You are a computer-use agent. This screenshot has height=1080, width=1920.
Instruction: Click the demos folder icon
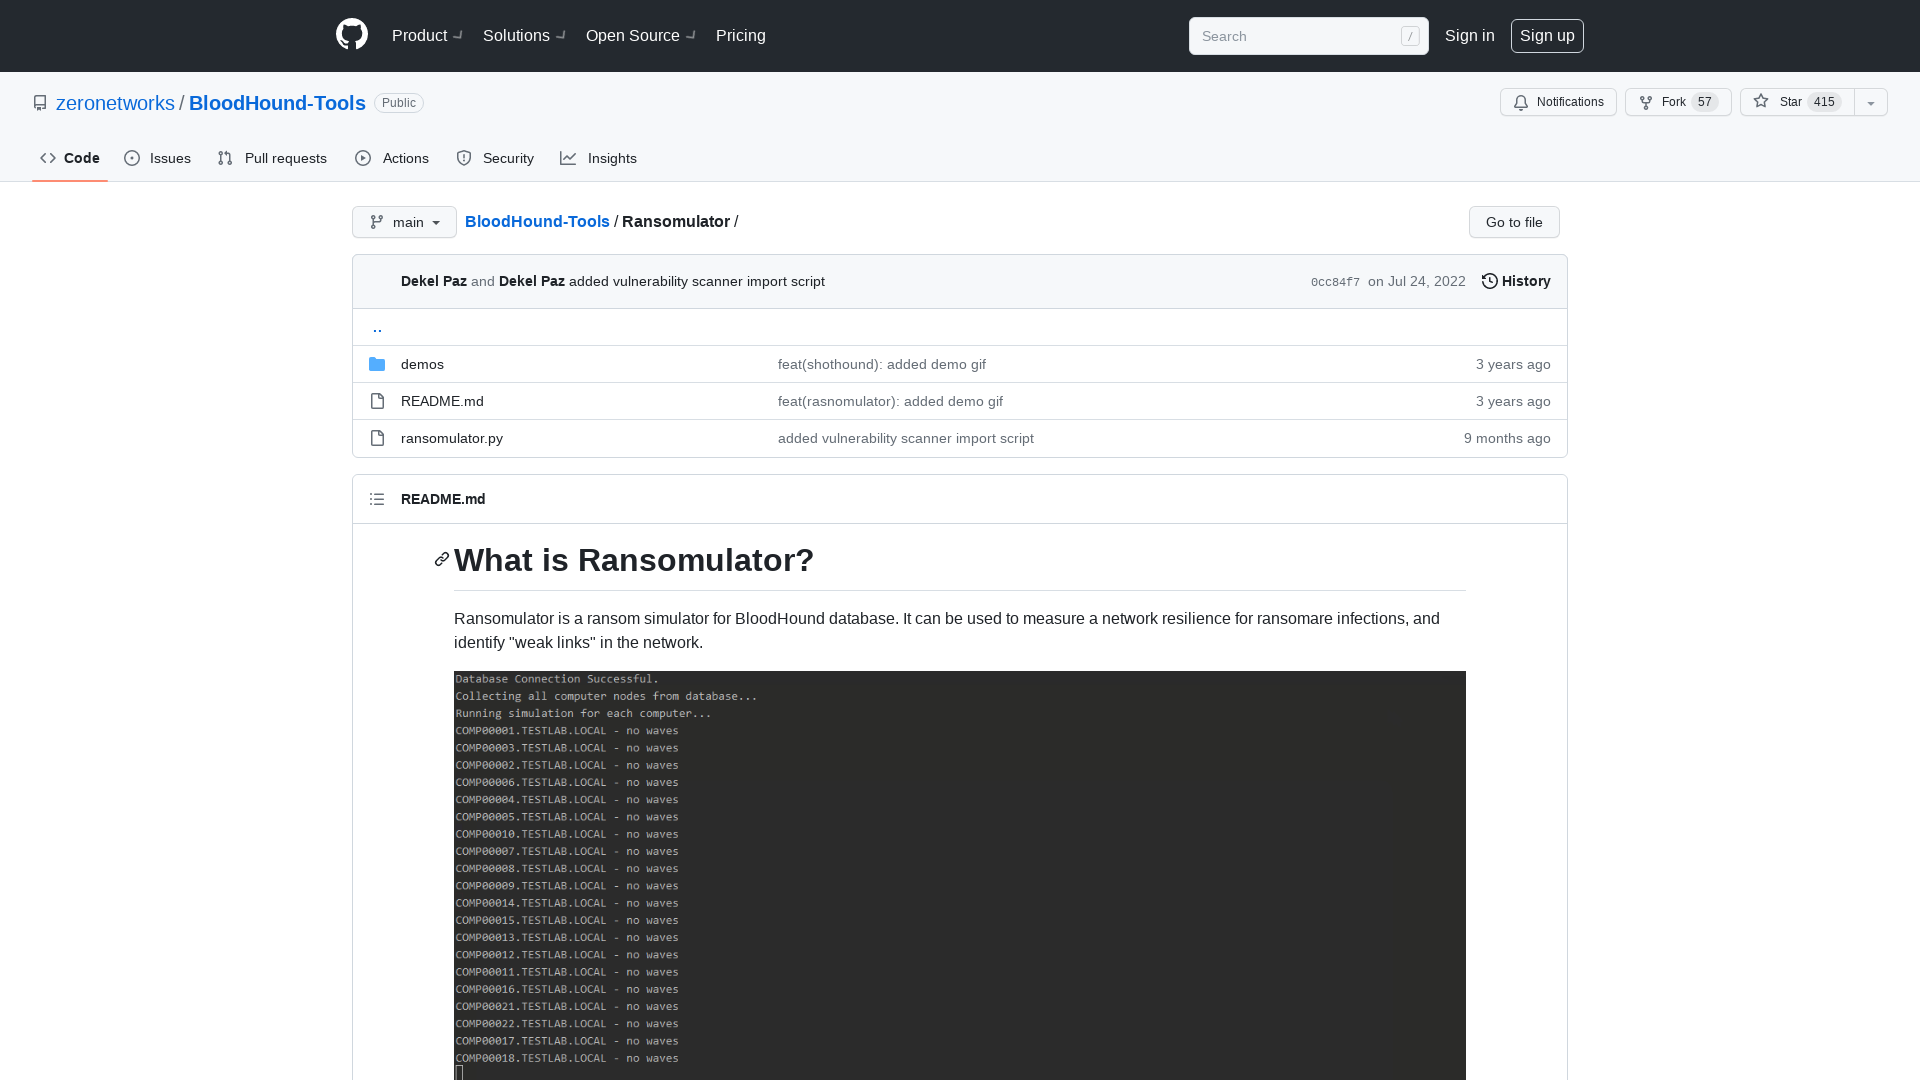pyautogui.click(x=377, y=364)
